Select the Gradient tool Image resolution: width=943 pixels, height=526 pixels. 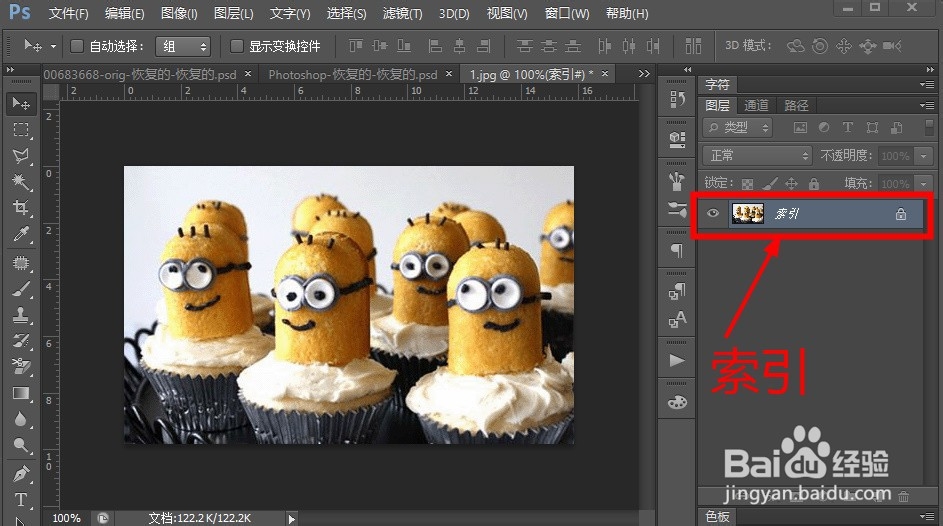[x=21, y=393]
